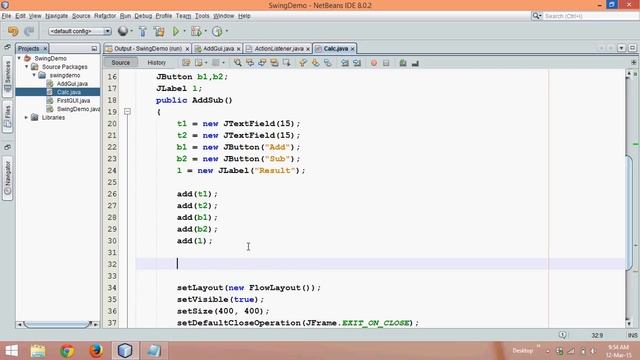Click Find Previous Occurrence icon
The height and width of the screenshot is (360, 640).
click(250, 63)
